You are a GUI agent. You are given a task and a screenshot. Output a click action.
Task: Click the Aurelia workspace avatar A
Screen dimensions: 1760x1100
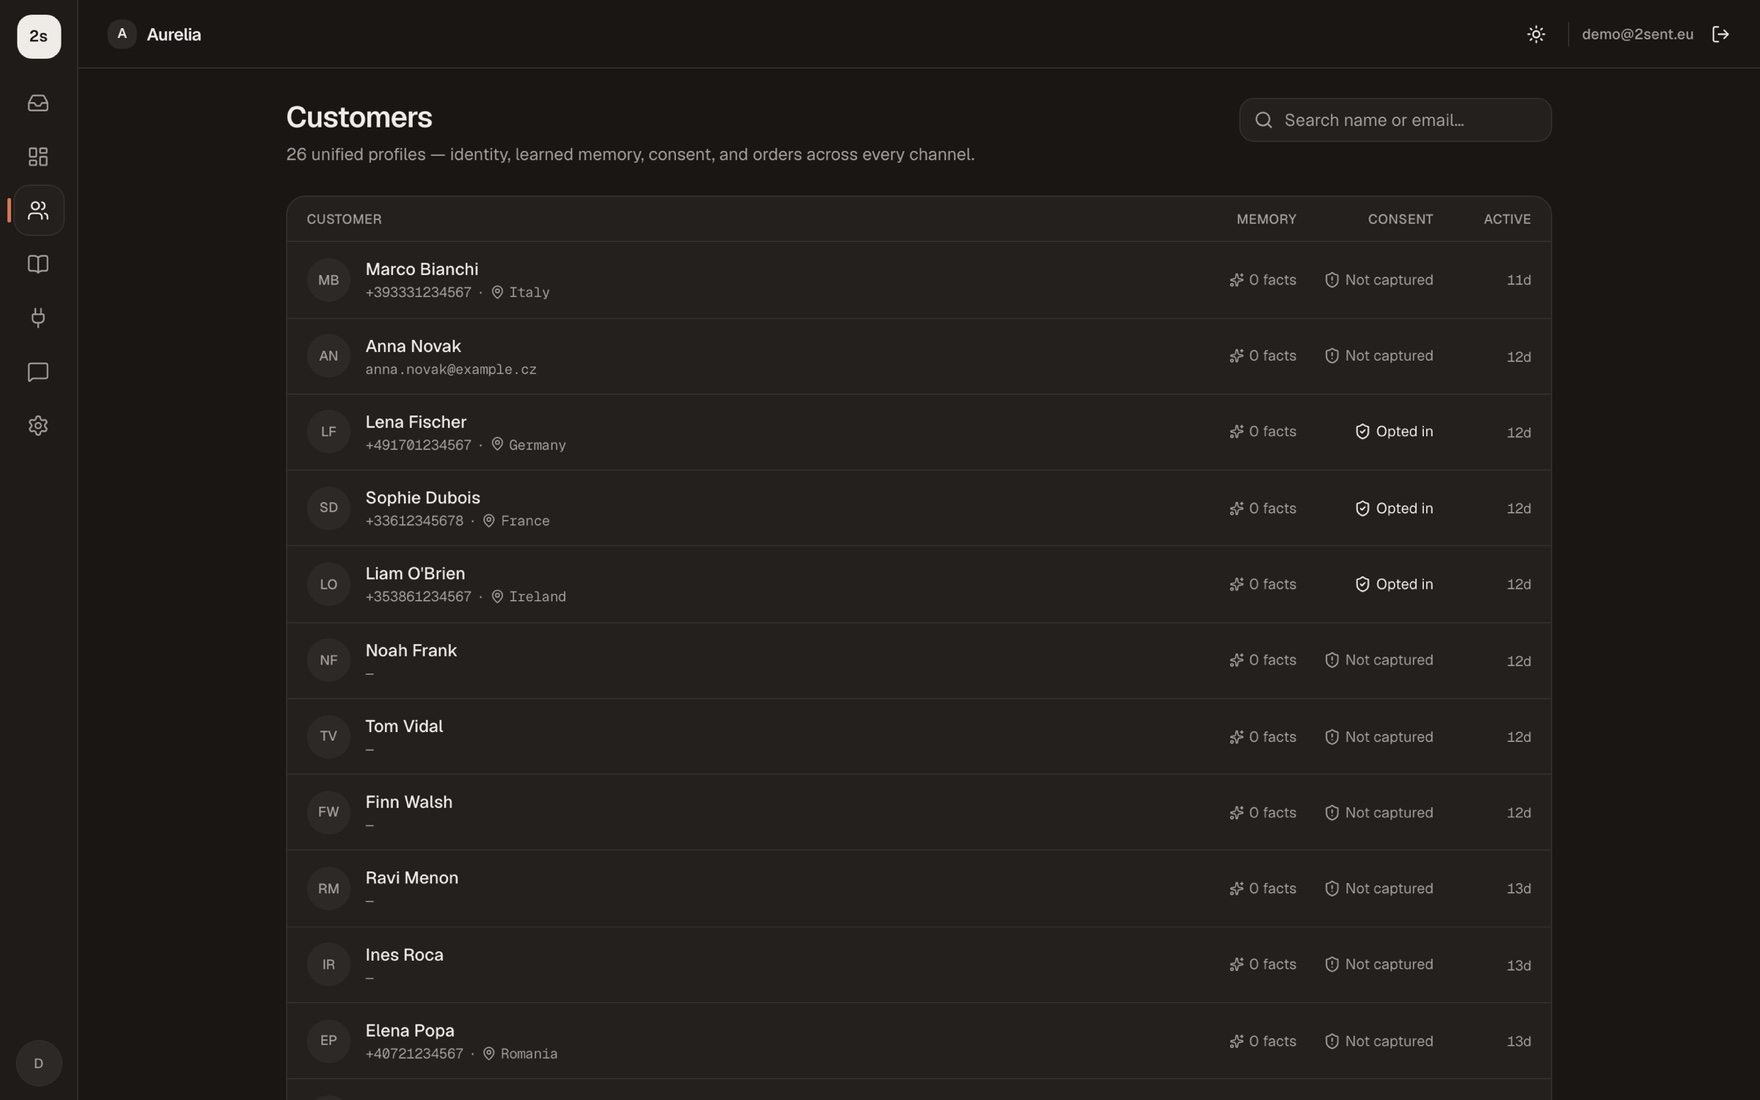pyautogui.click(x=122, y=34)
